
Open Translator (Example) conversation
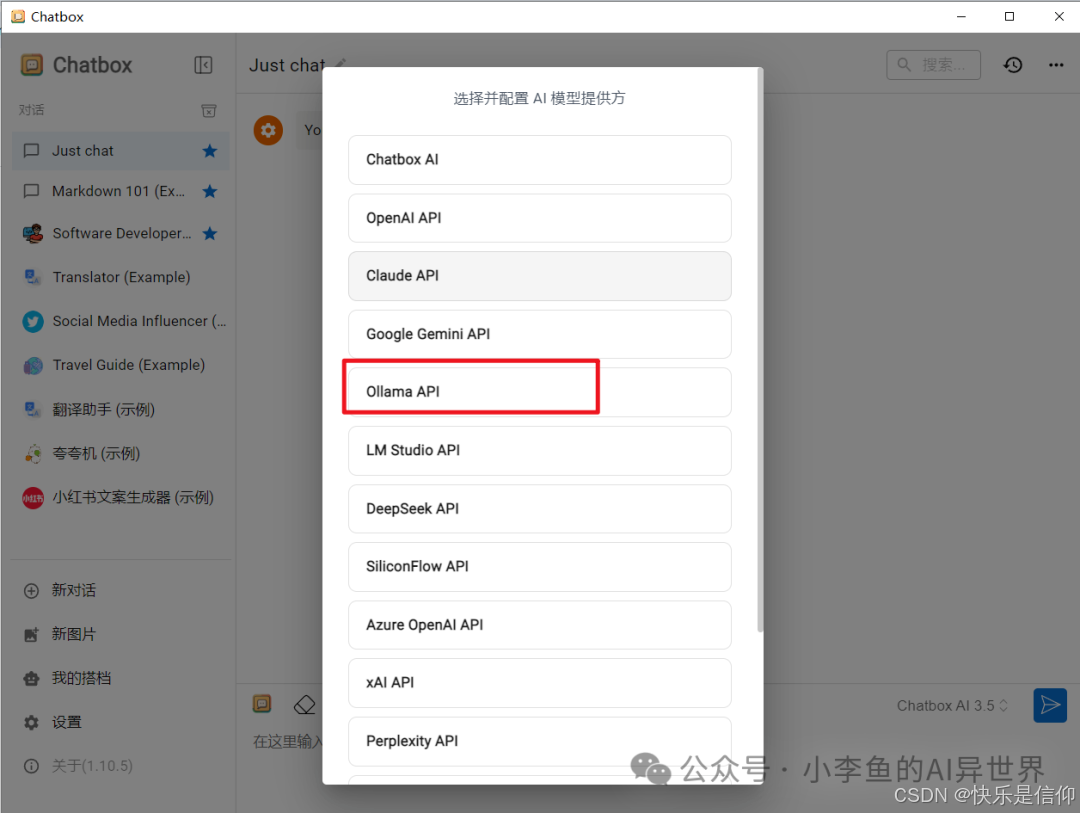coord(121,277)
